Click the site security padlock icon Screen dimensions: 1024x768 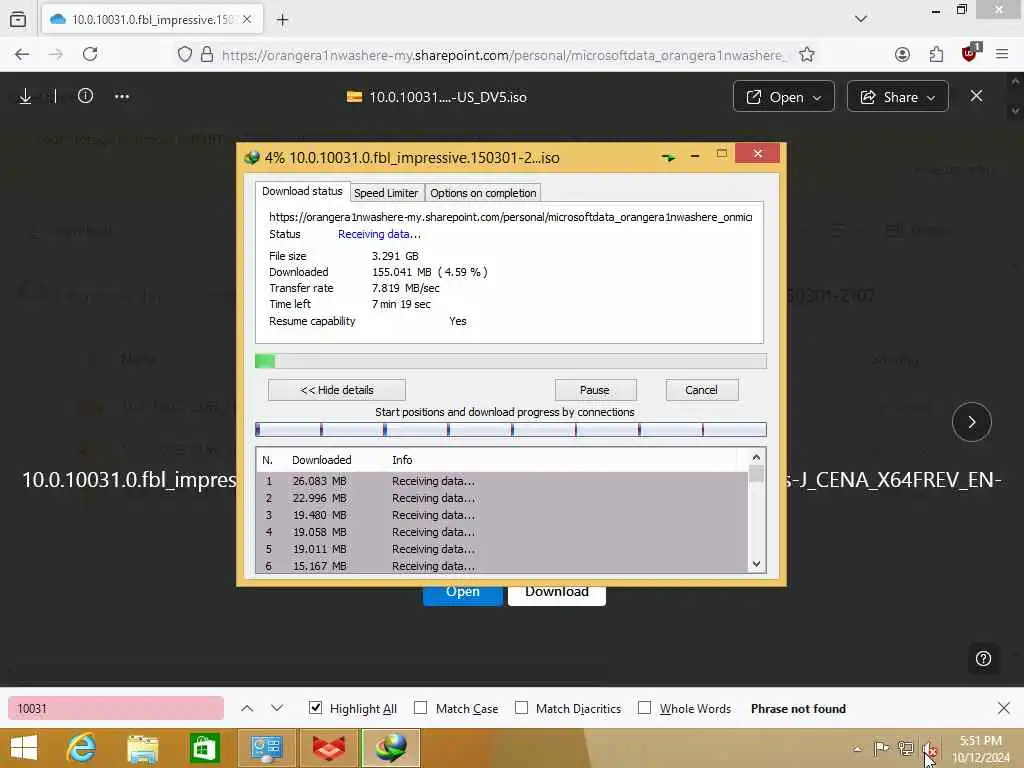point(207,54)
